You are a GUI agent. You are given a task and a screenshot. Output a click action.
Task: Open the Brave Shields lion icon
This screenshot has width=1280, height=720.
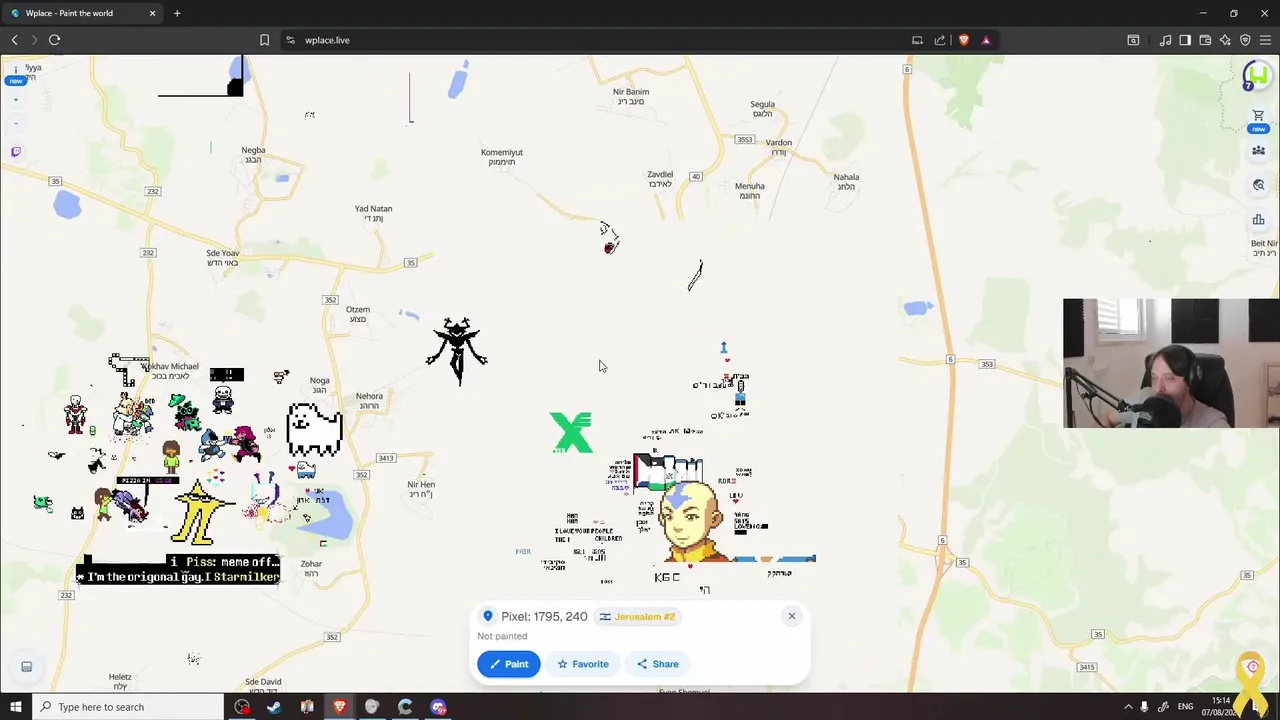(x=964, y=40)
